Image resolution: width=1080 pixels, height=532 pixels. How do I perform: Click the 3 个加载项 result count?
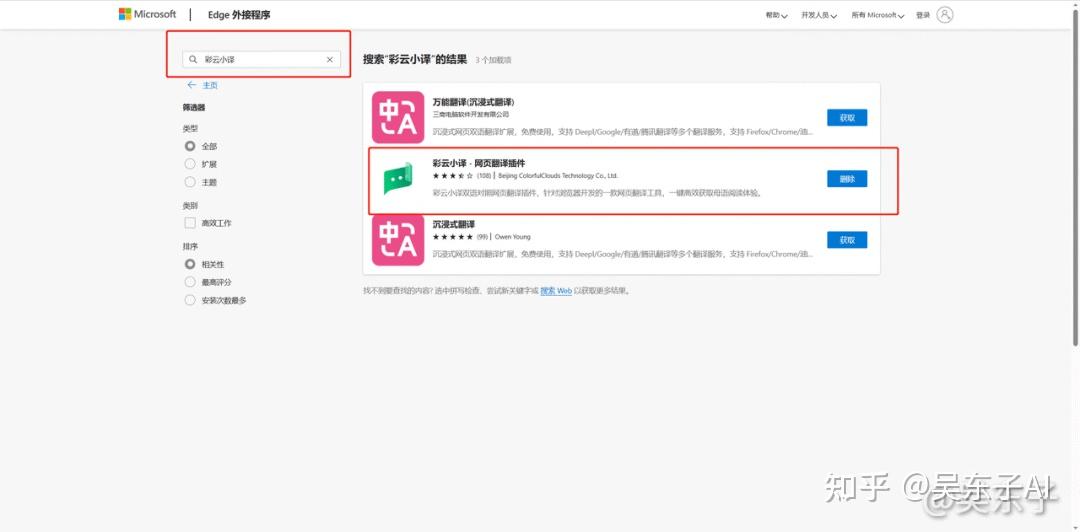pos(493,61)
